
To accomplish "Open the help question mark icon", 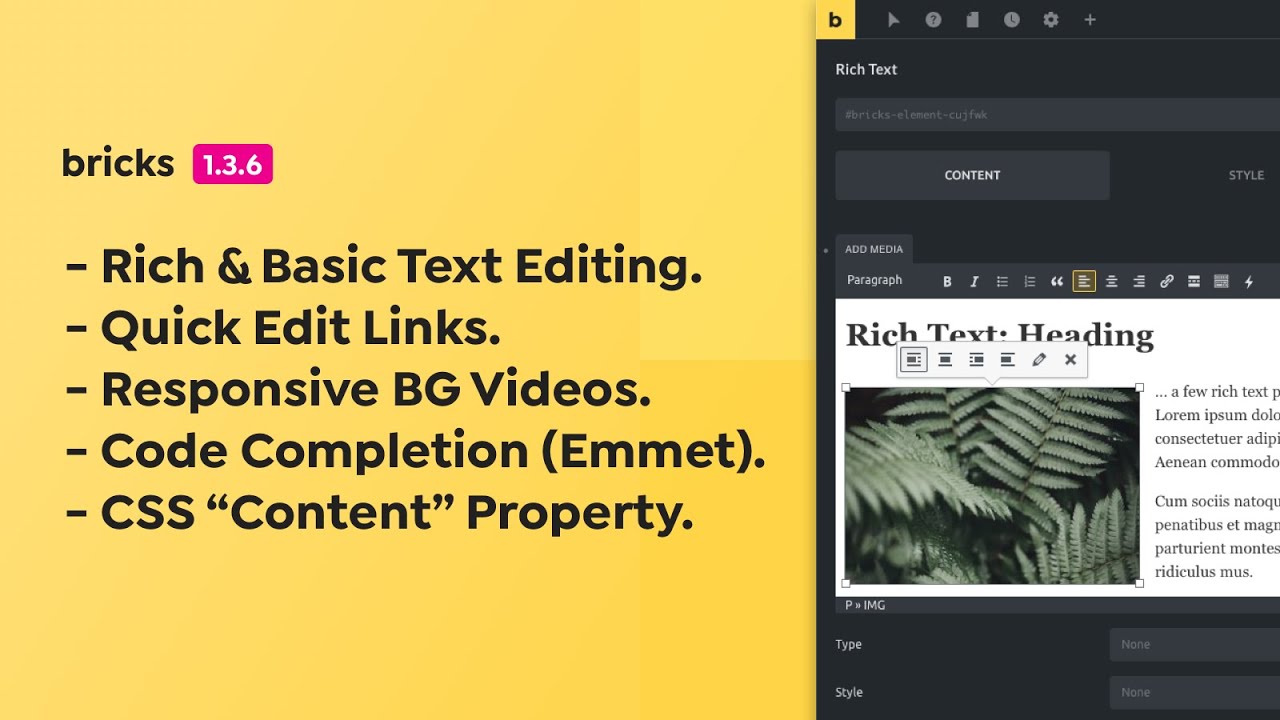I will [x=933, y=20].
